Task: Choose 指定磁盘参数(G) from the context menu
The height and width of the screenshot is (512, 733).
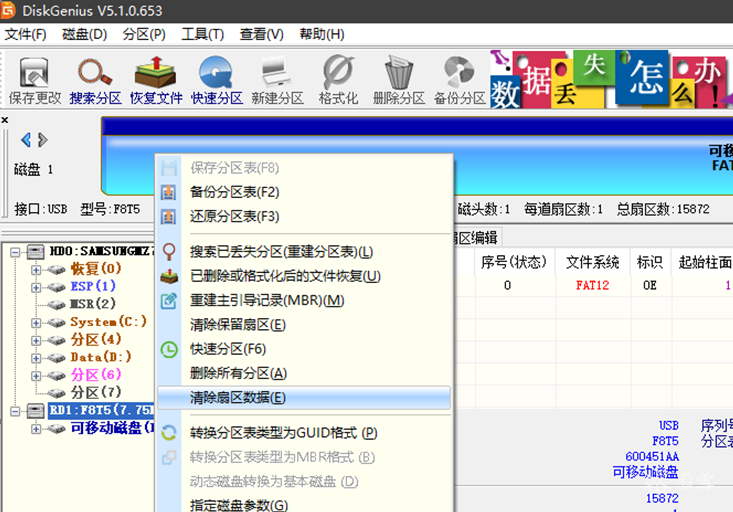Action: [304, 505]
